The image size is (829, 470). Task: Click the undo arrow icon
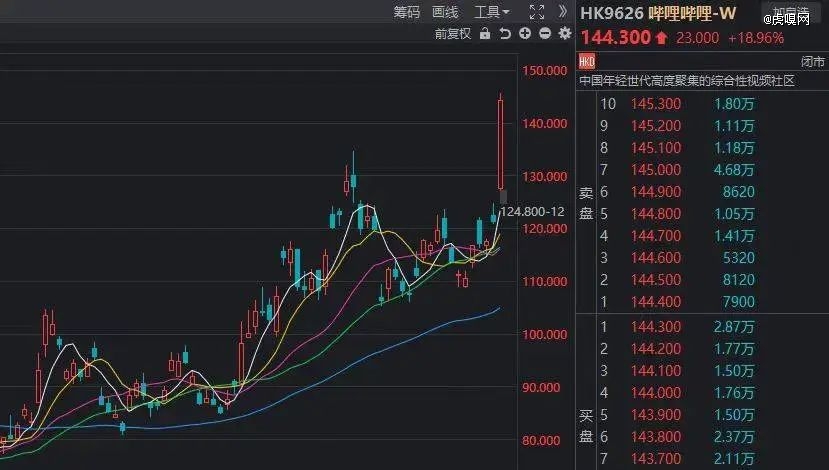[x=505, y=34]
